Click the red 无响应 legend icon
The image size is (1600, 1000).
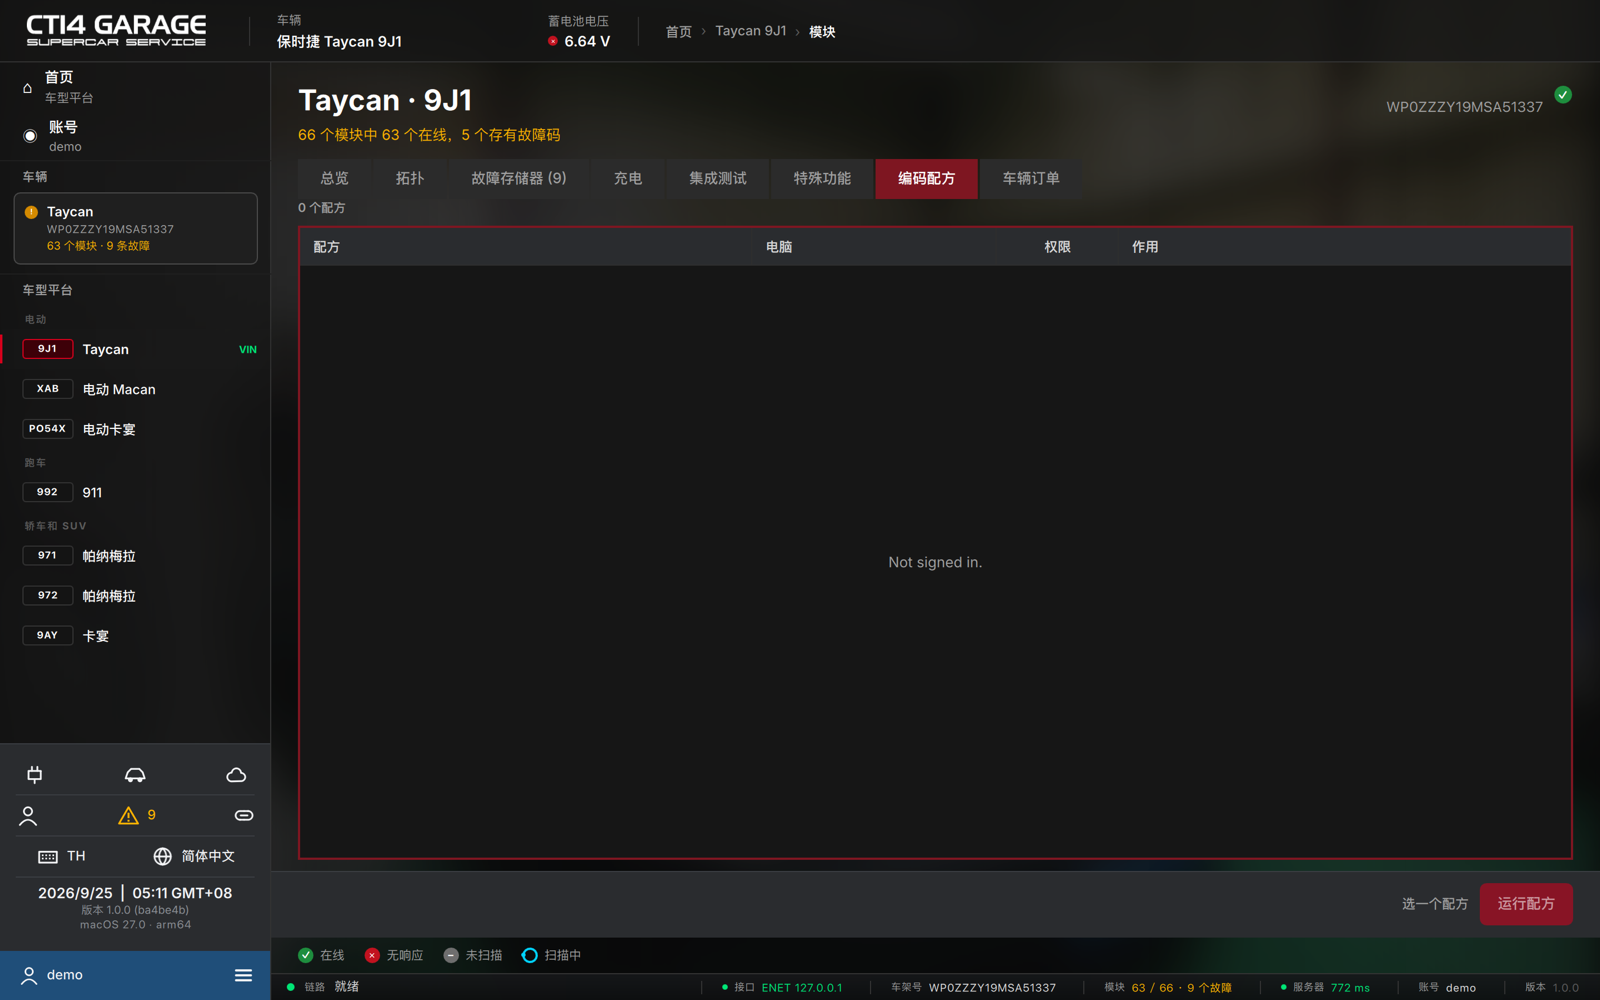point(372,955)
